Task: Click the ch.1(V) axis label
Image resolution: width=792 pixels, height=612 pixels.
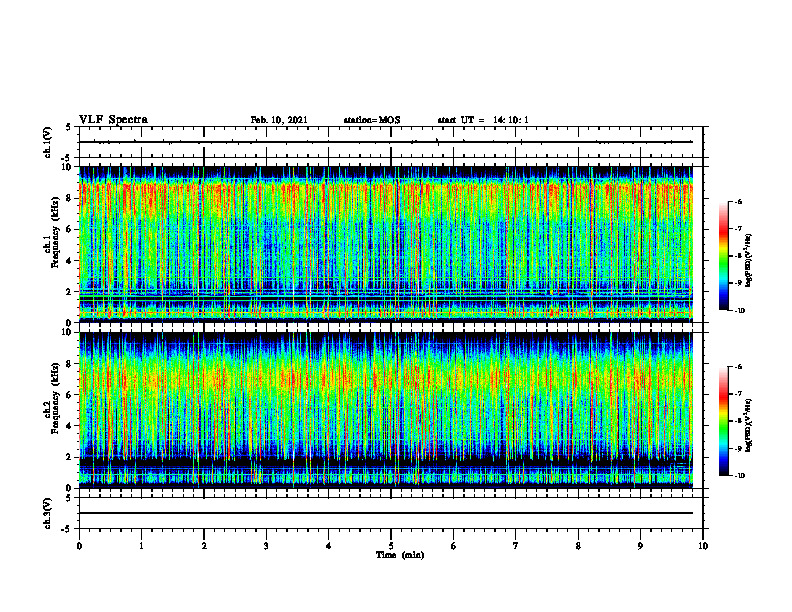Action: [48, 142]
